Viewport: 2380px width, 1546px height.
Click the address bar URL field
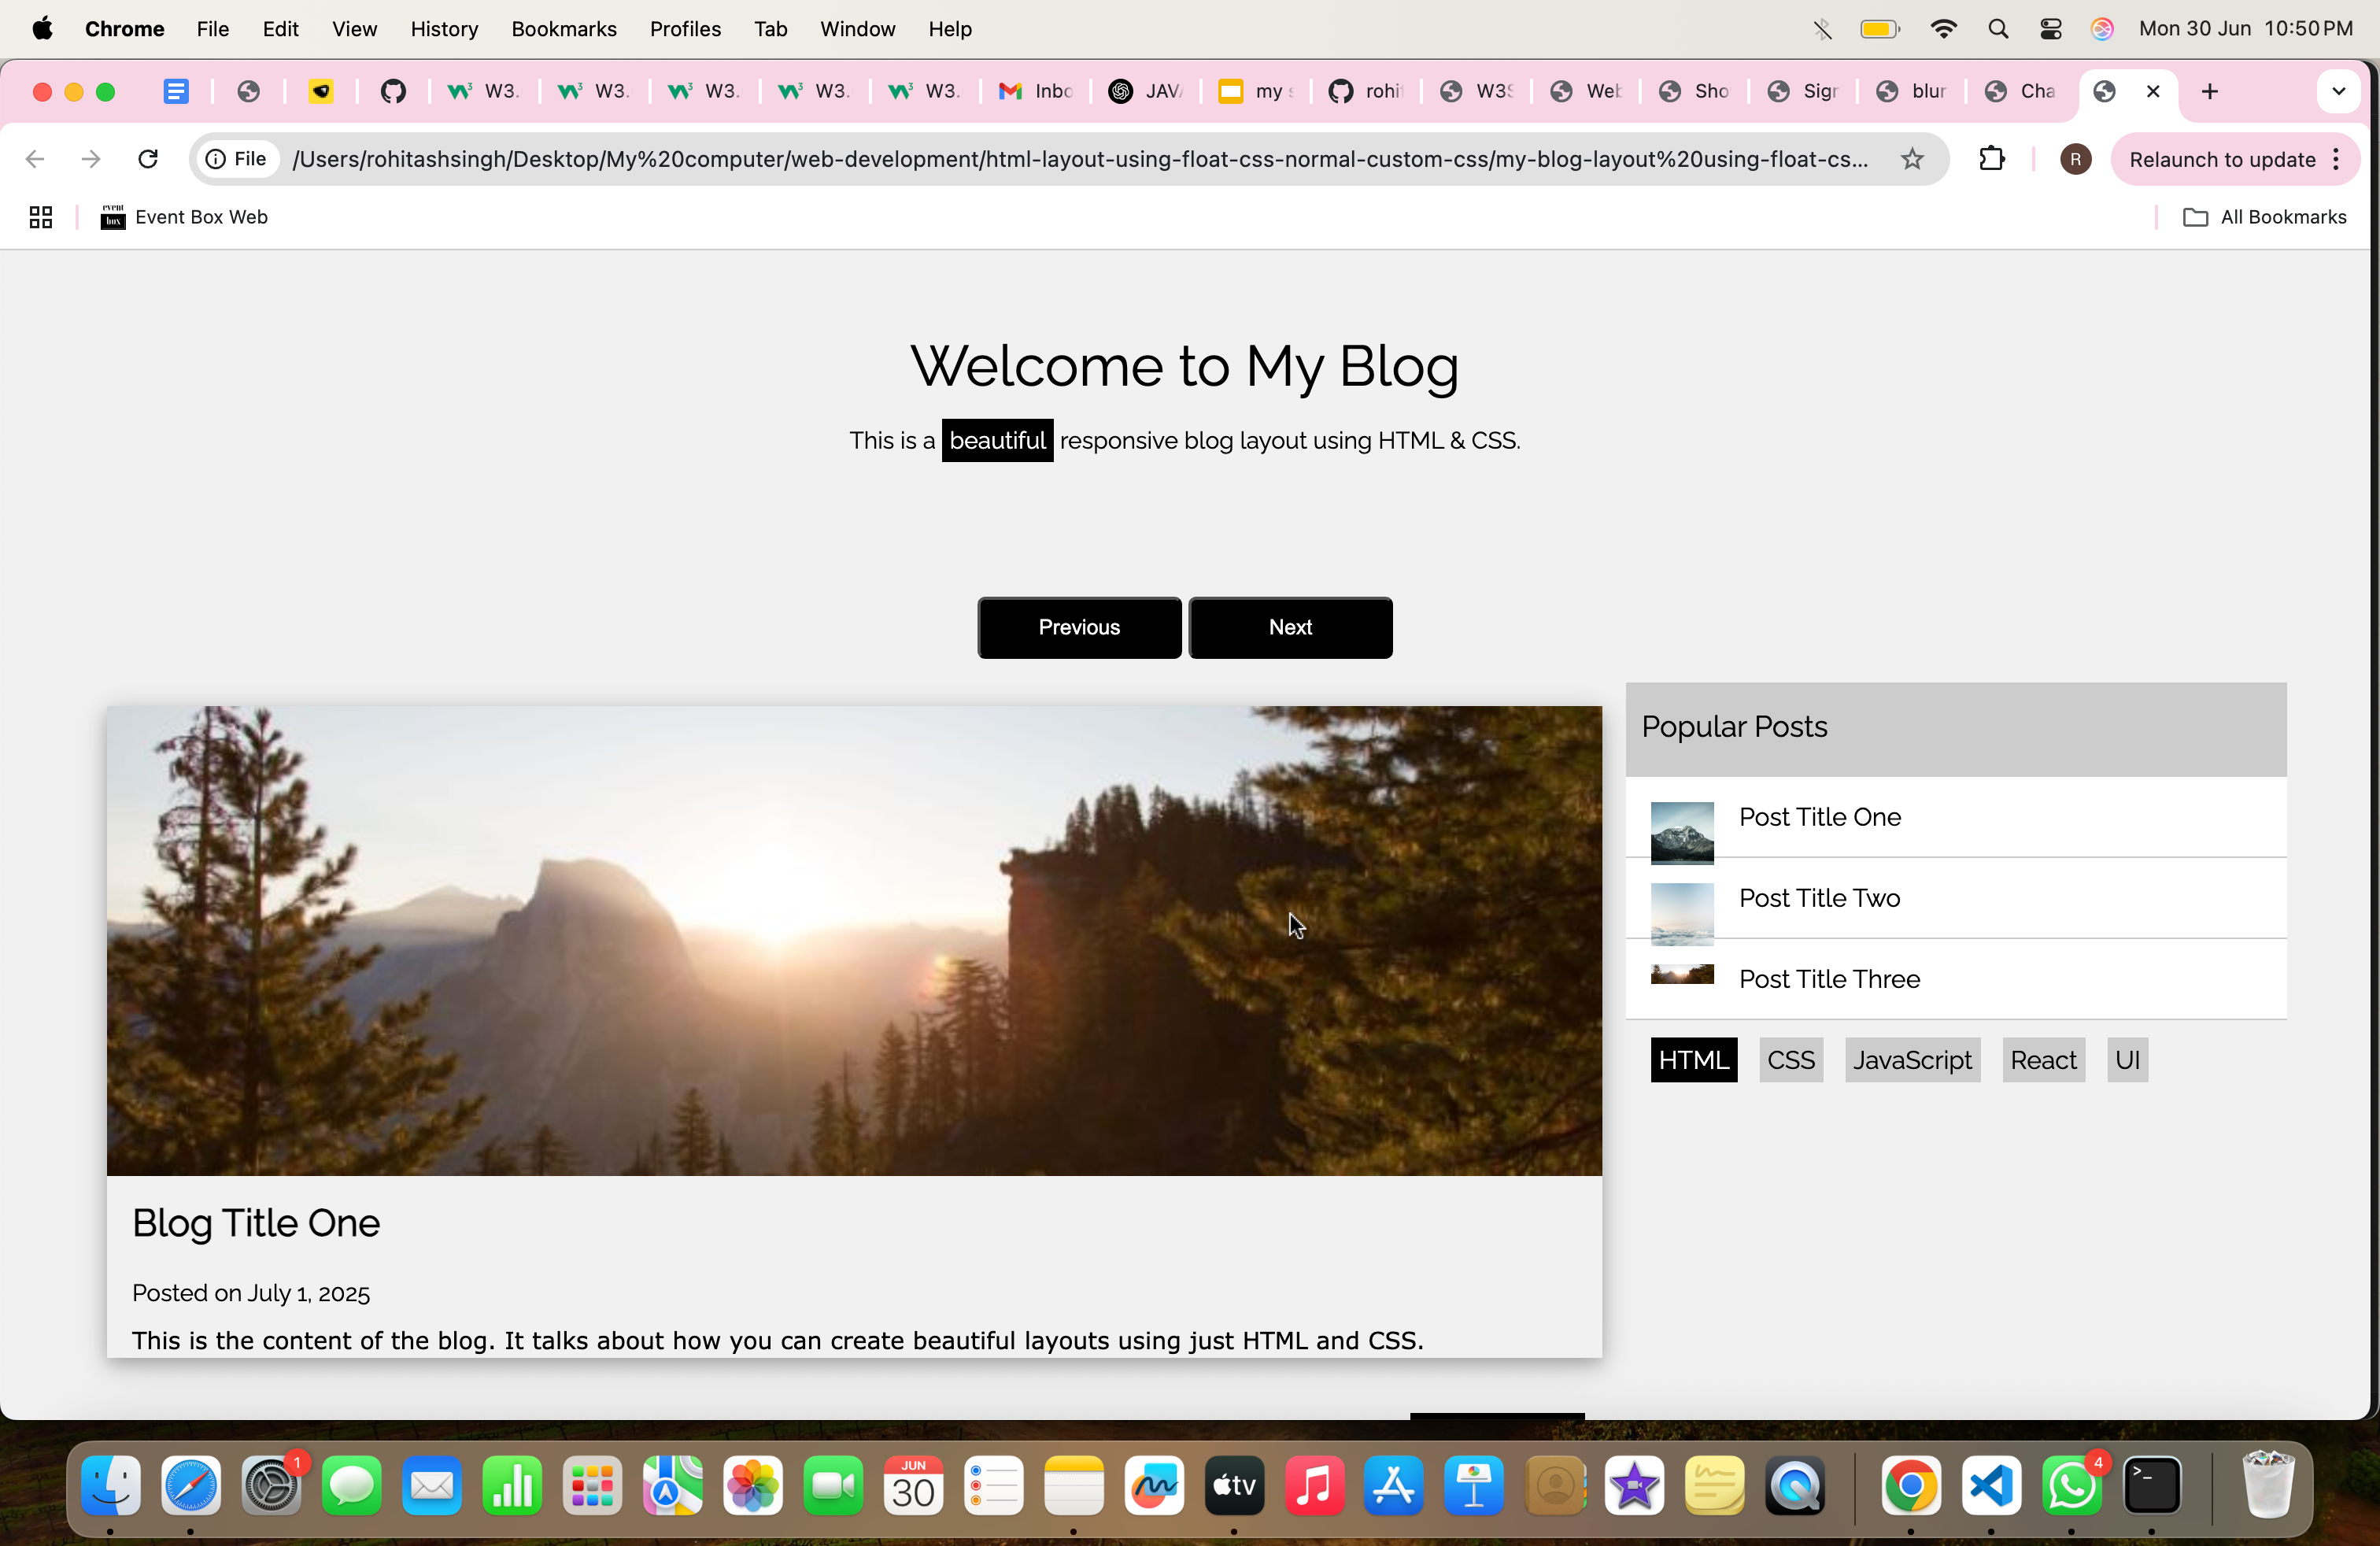(1080, 159)
